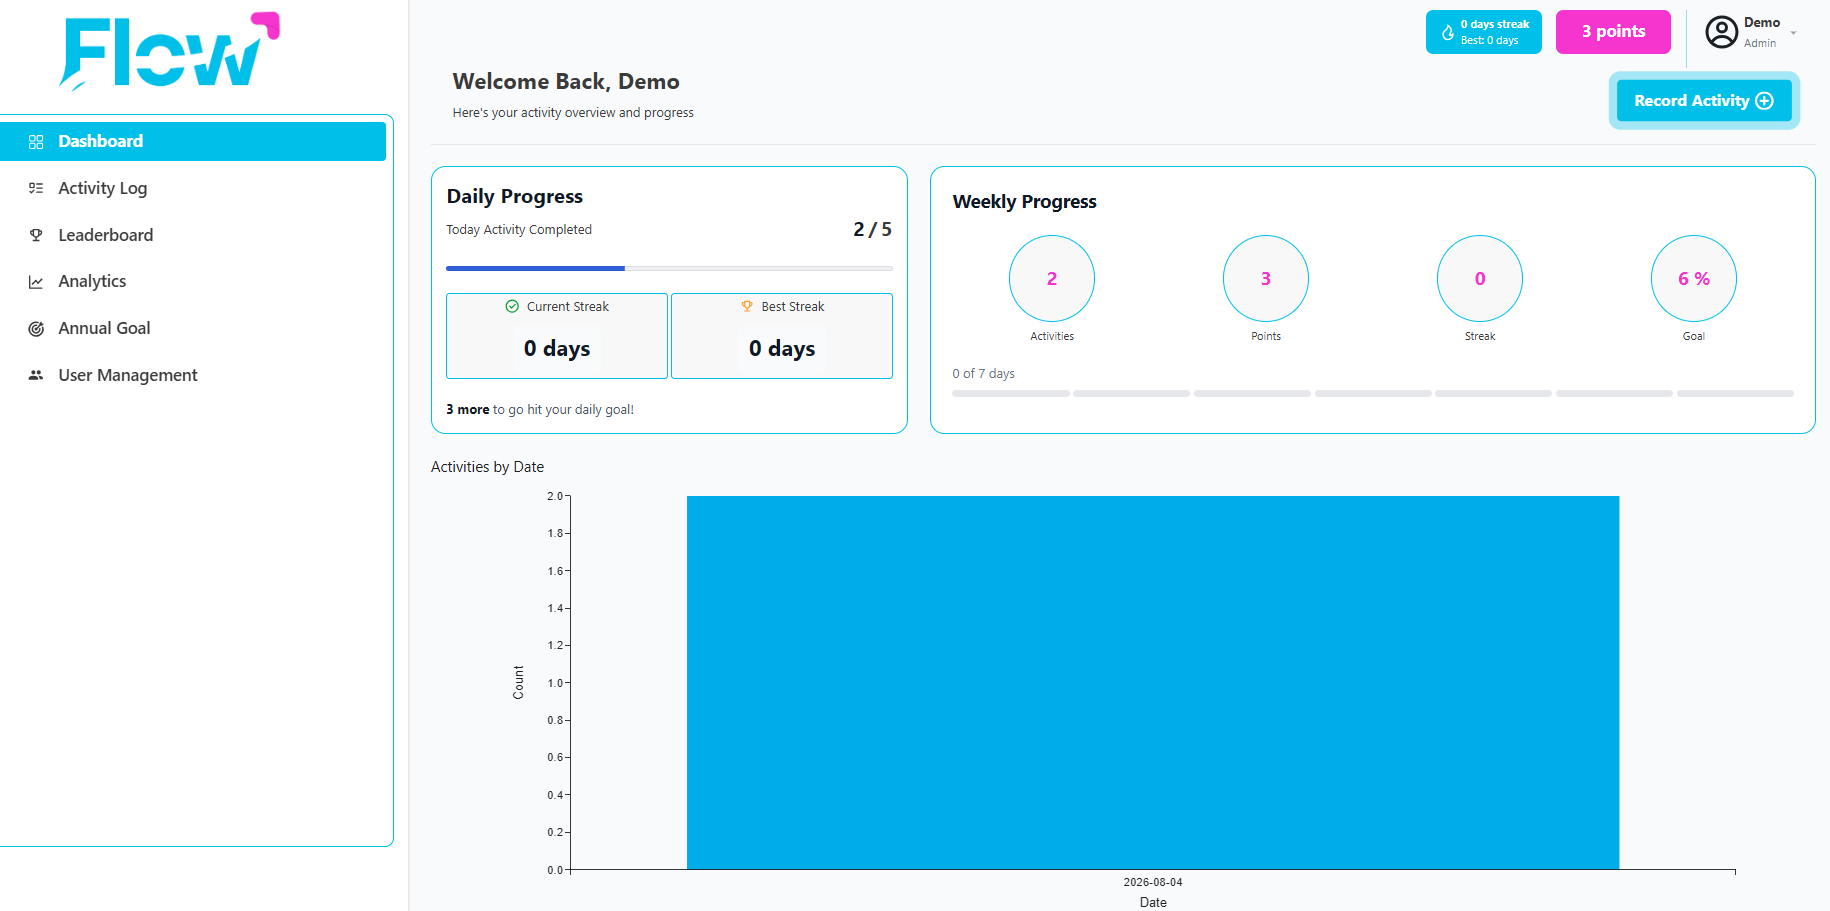Click the blue bar for 2026-08-04
Image resolution: width=1830 pixels, height=911 pixels.
pyautogui.click(x=1153, y=683)
